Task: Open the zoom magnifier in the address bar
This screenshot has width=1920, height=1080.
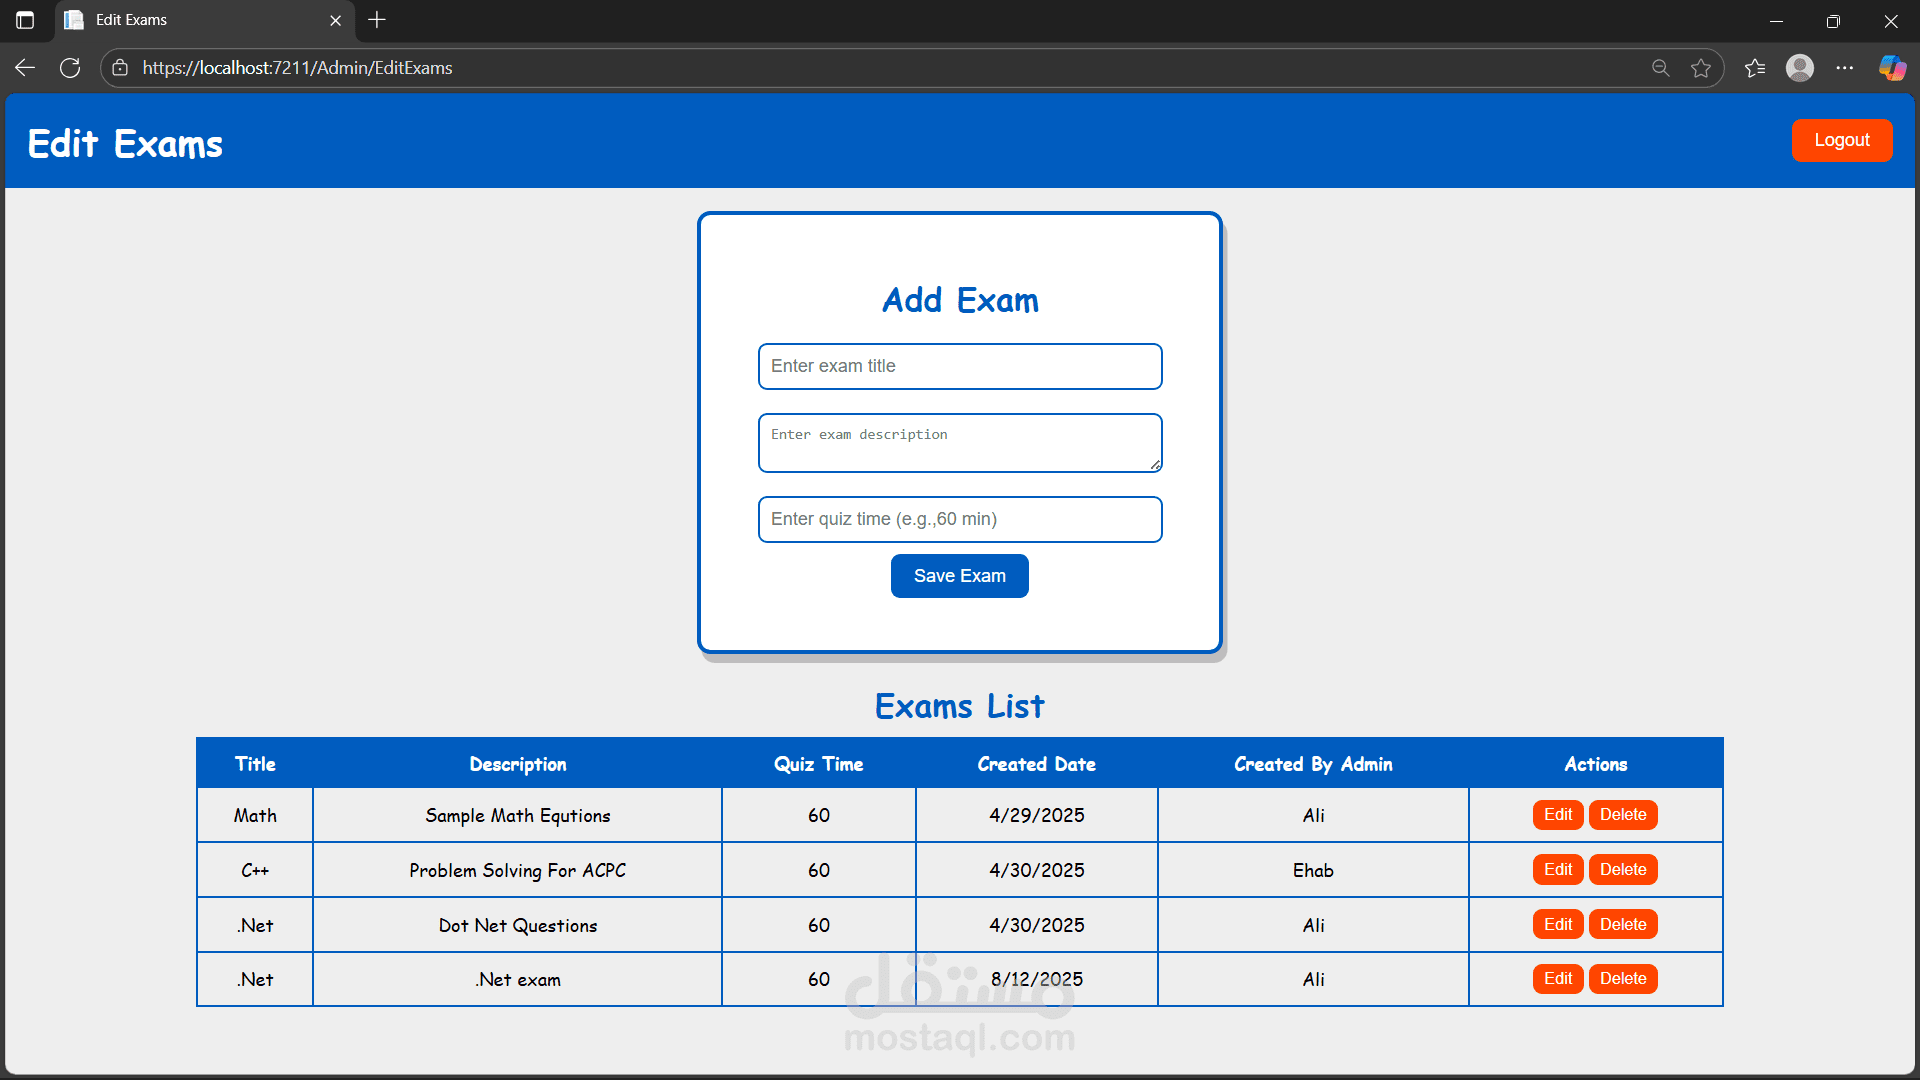Action: point(1660,68)
